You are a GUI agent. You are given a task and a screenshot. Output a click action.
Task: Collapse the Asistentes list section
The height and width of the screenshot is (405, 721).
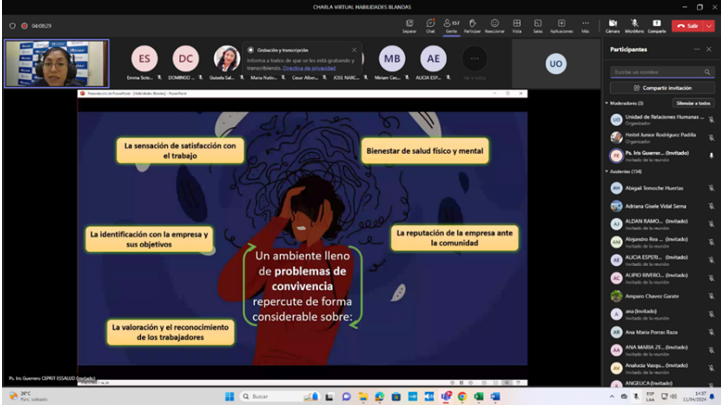(x=607, y=171)
